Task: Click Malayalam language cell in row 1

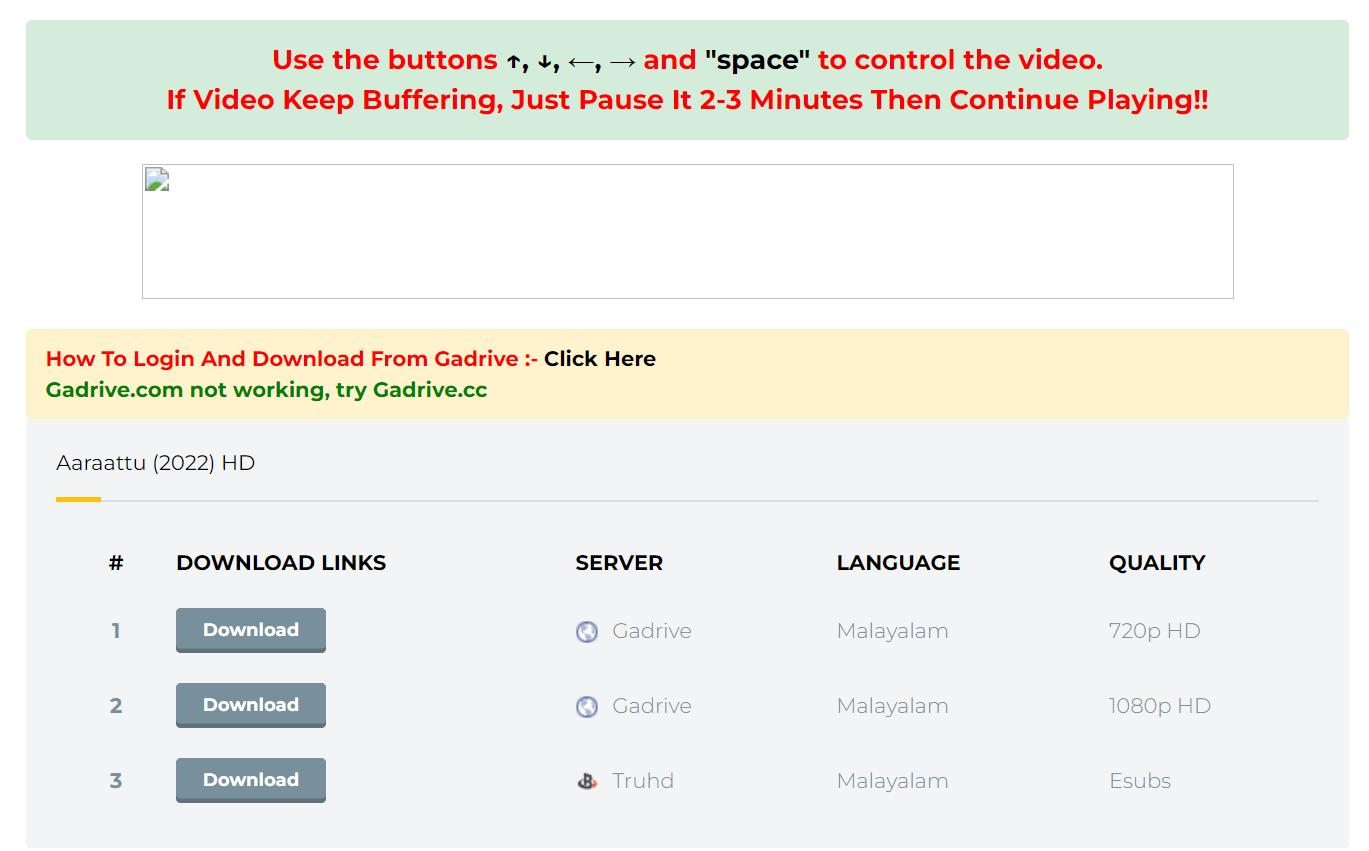Action: 892,631
